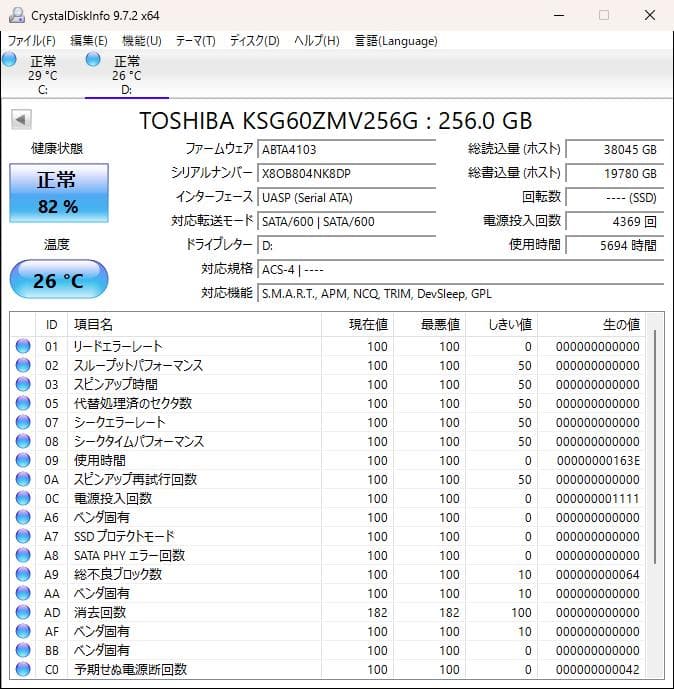Image resolution: width=674 pixels, height=689 pixels.
Task: Click power on hours value 5694 時間
Action: (x=615, y=246)
